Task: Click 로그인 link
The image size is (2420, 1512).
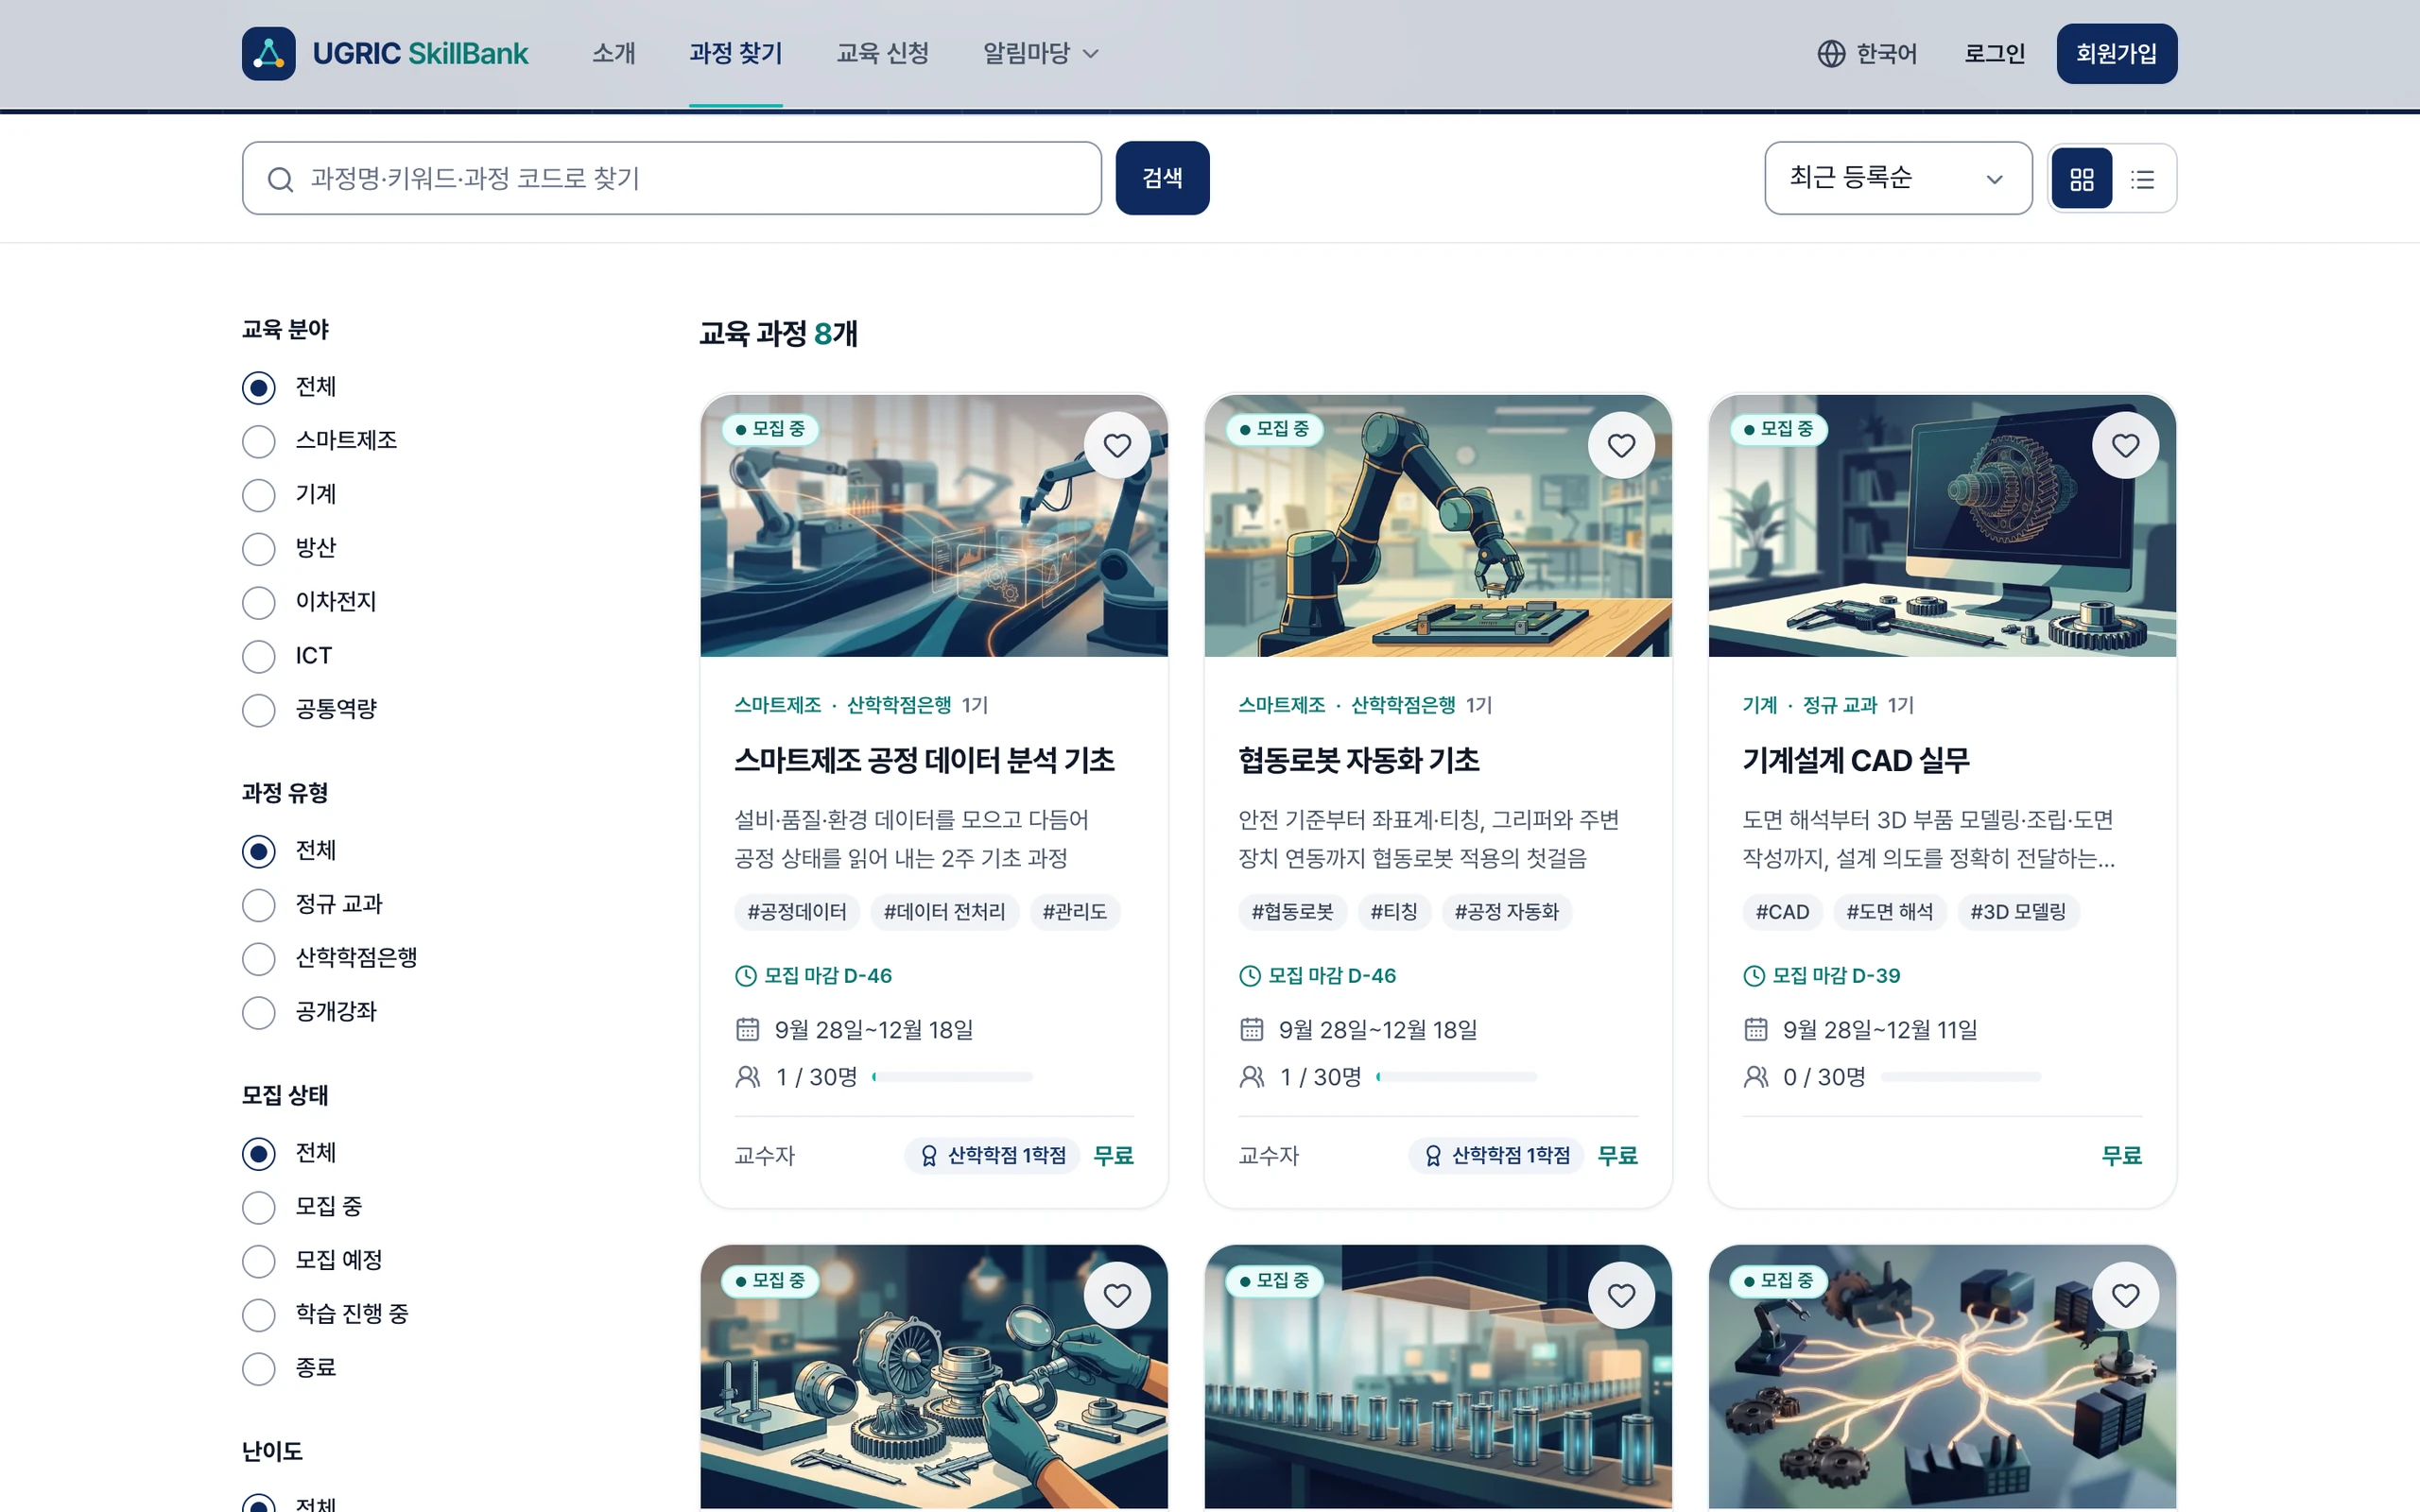Action: (1994, 54)
